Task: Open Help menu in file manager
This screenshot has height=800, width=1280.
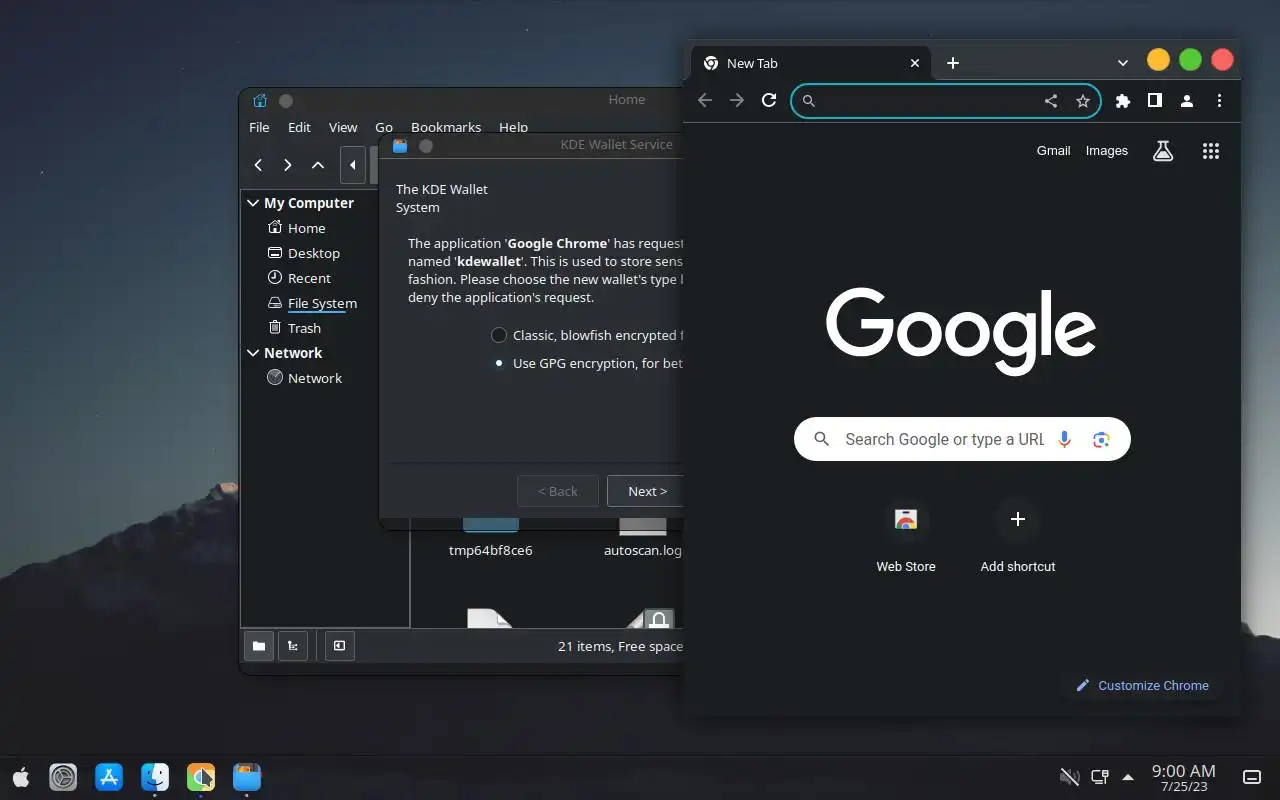Action: pos(513,127)
